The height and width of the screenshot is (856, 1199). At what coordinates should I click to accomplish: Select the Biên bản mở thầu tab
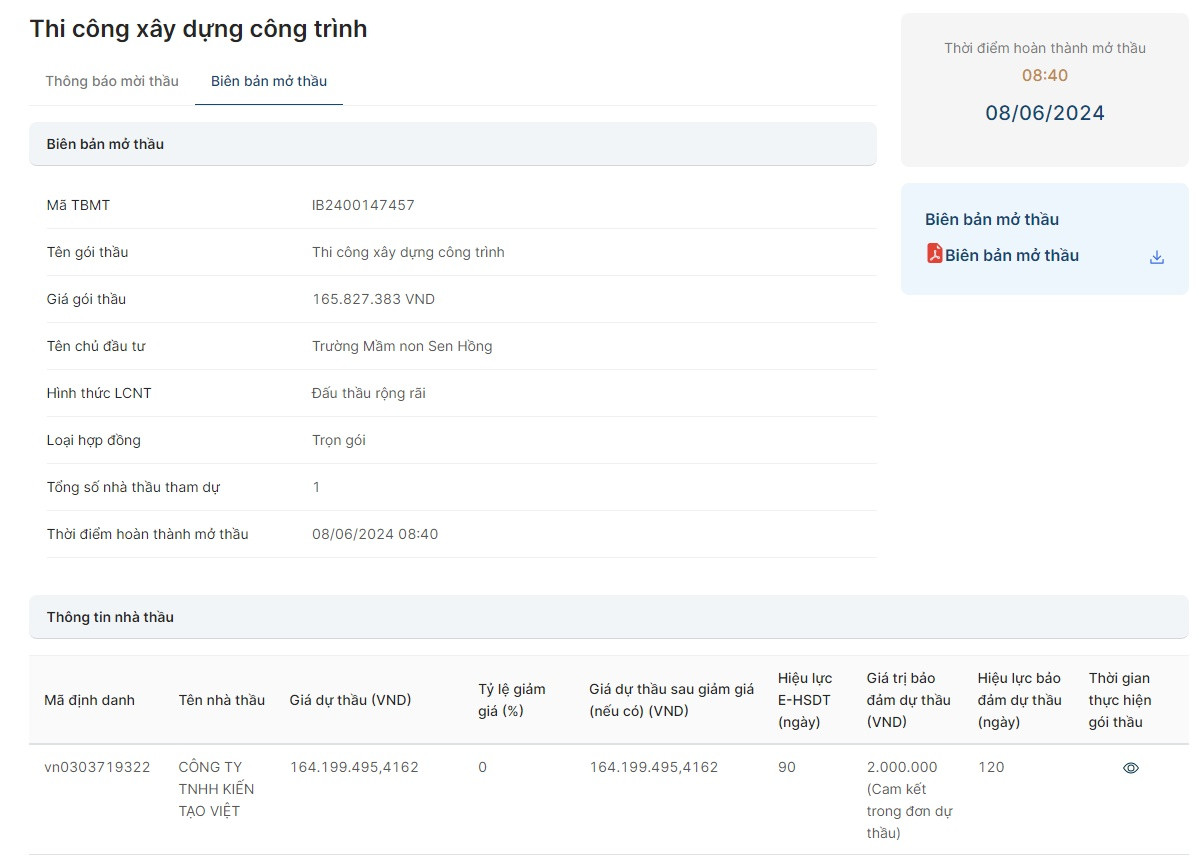(x=268, y=81)
